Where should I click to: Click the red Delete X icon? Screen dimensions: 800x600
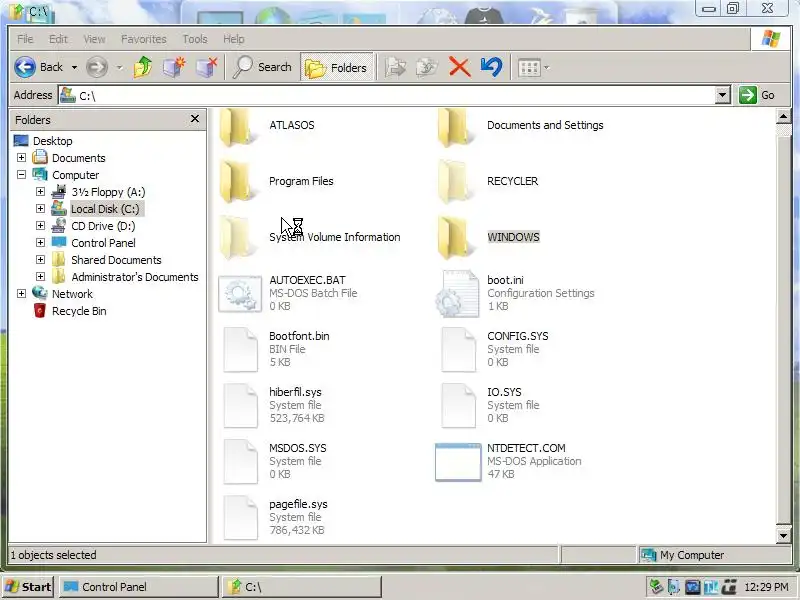(459, 67)
